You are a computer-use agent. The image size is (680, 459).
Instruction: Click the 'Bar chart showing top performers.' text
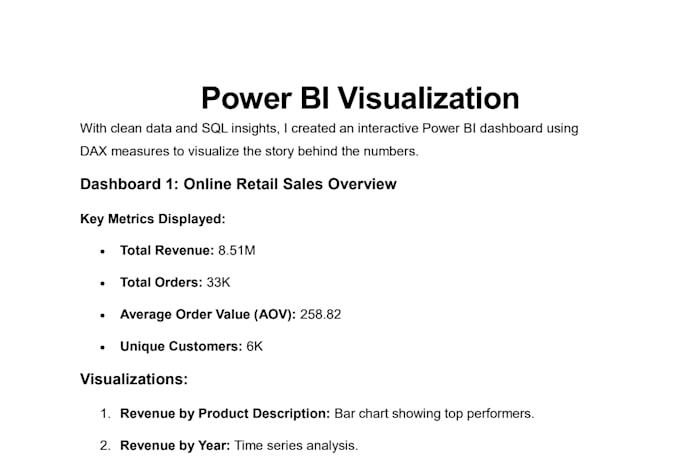[x=434, y=413]
